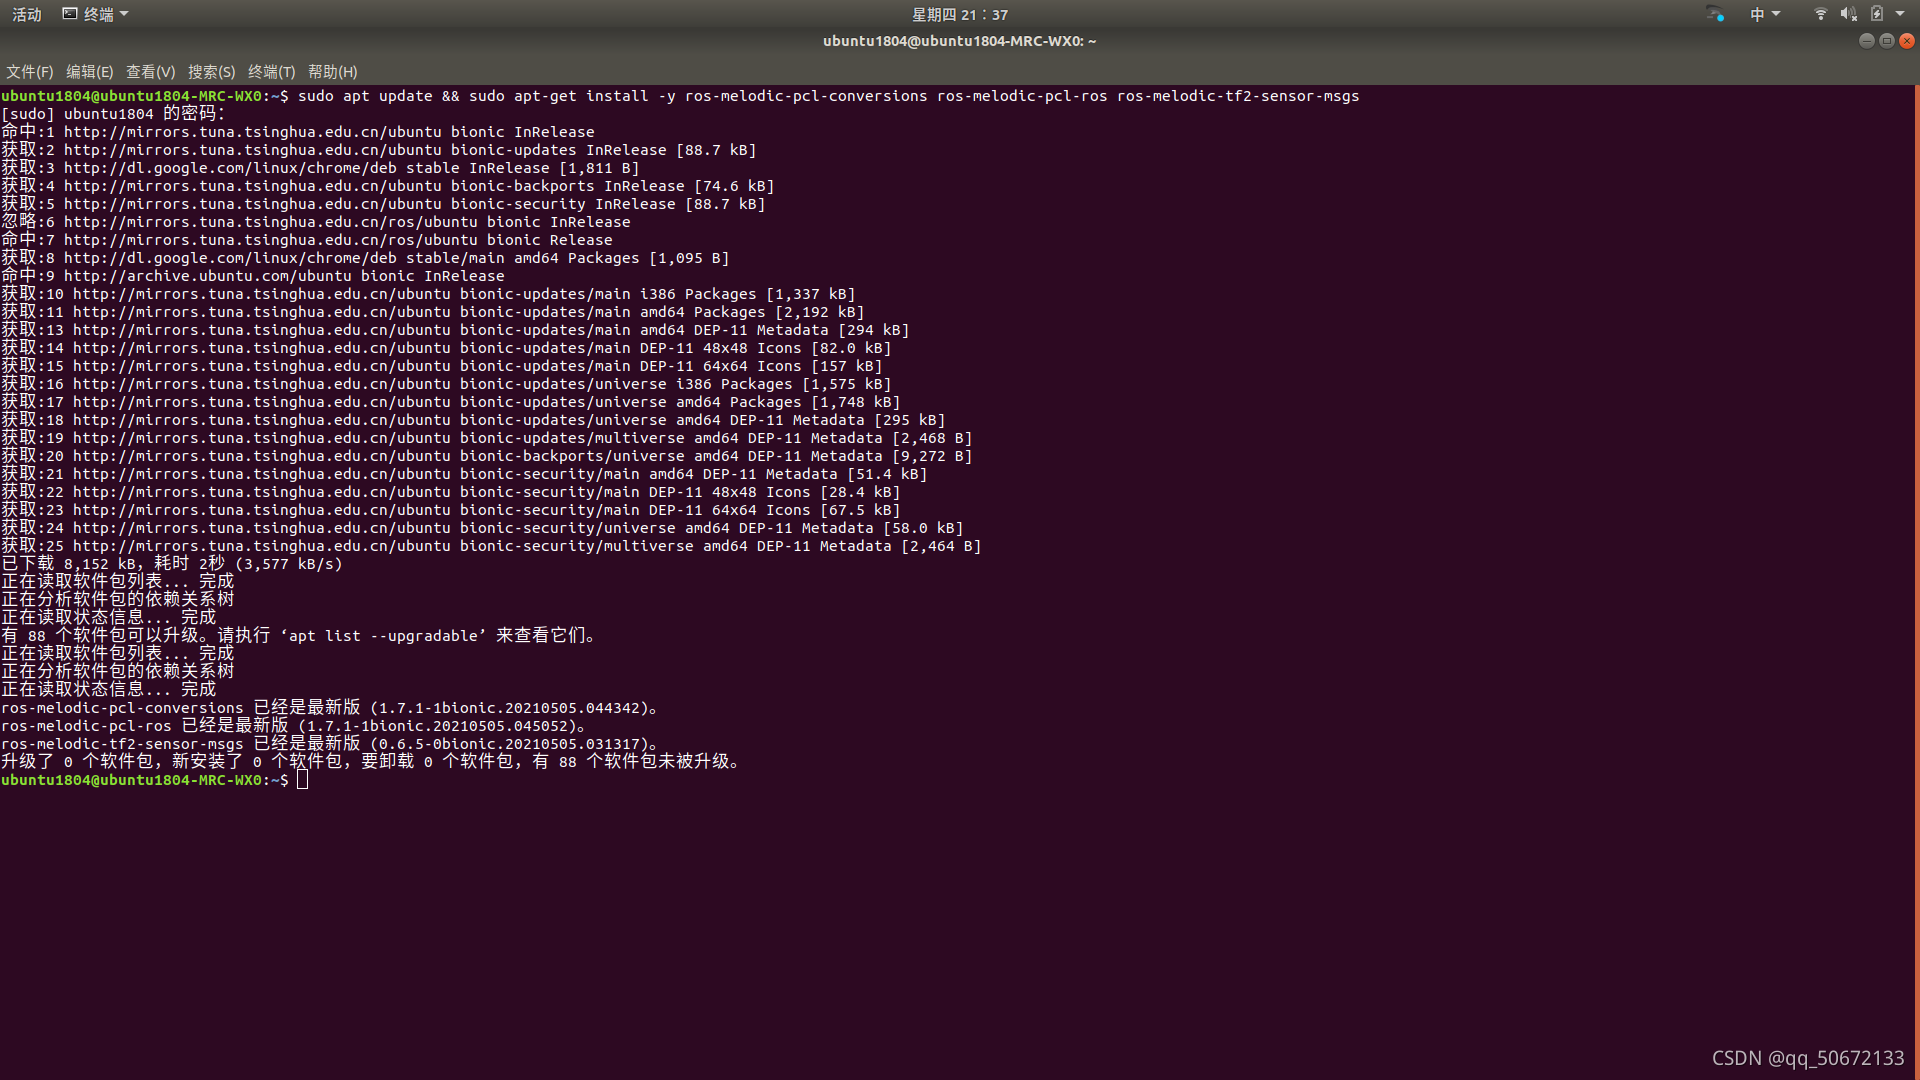Click the '升级了 0 个软件包' summary line
This screenshot has width=1920, height=1080.
(x=370, y=762)
